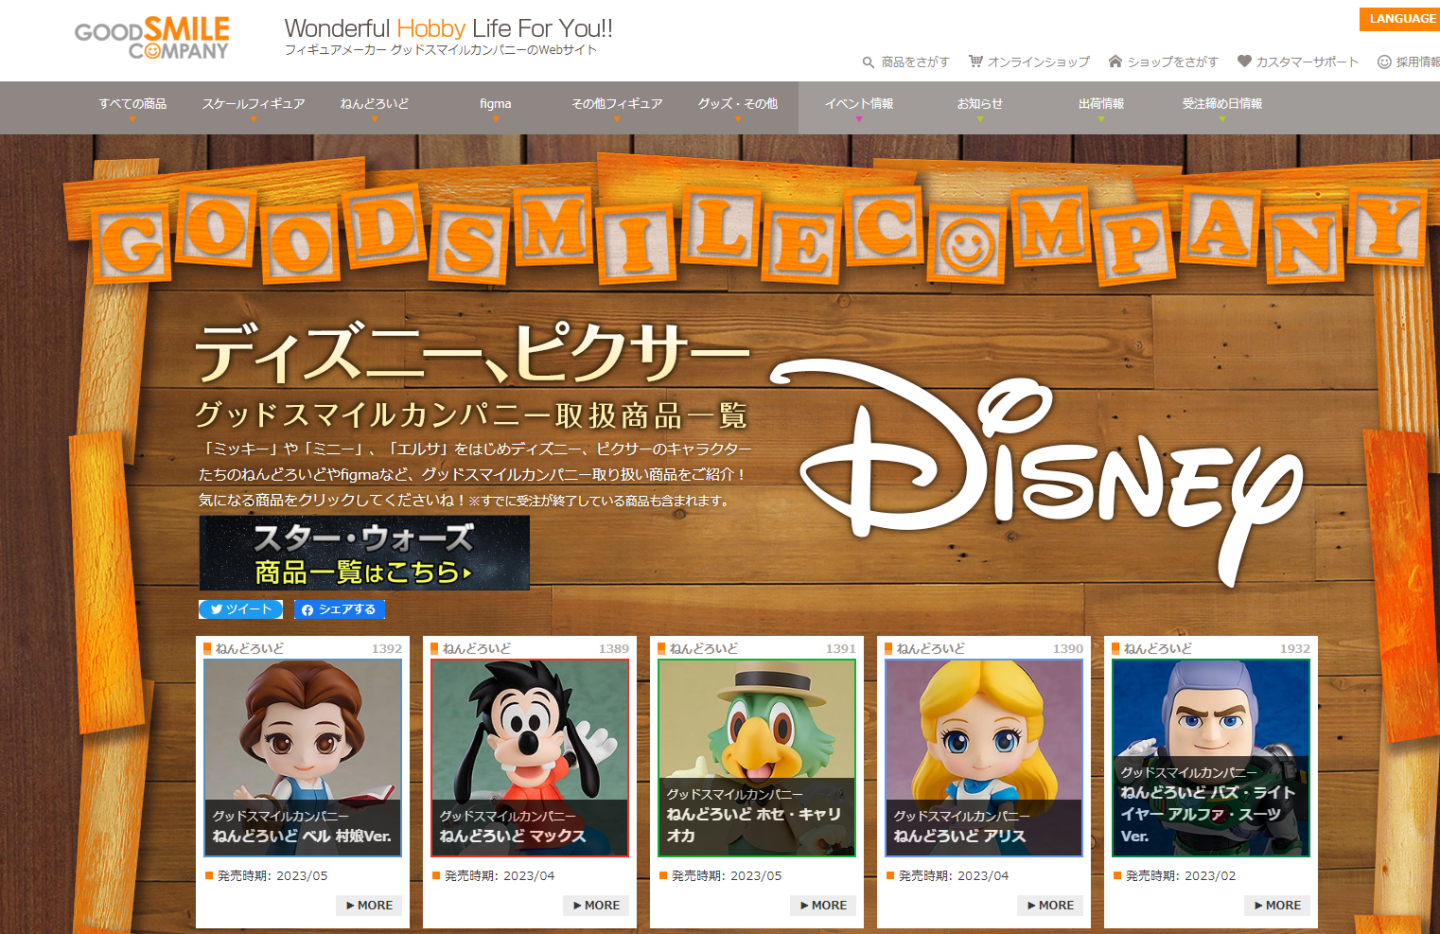
Task: Open the Nendoroid Max product thumbnail
Action: coord(529,757)
